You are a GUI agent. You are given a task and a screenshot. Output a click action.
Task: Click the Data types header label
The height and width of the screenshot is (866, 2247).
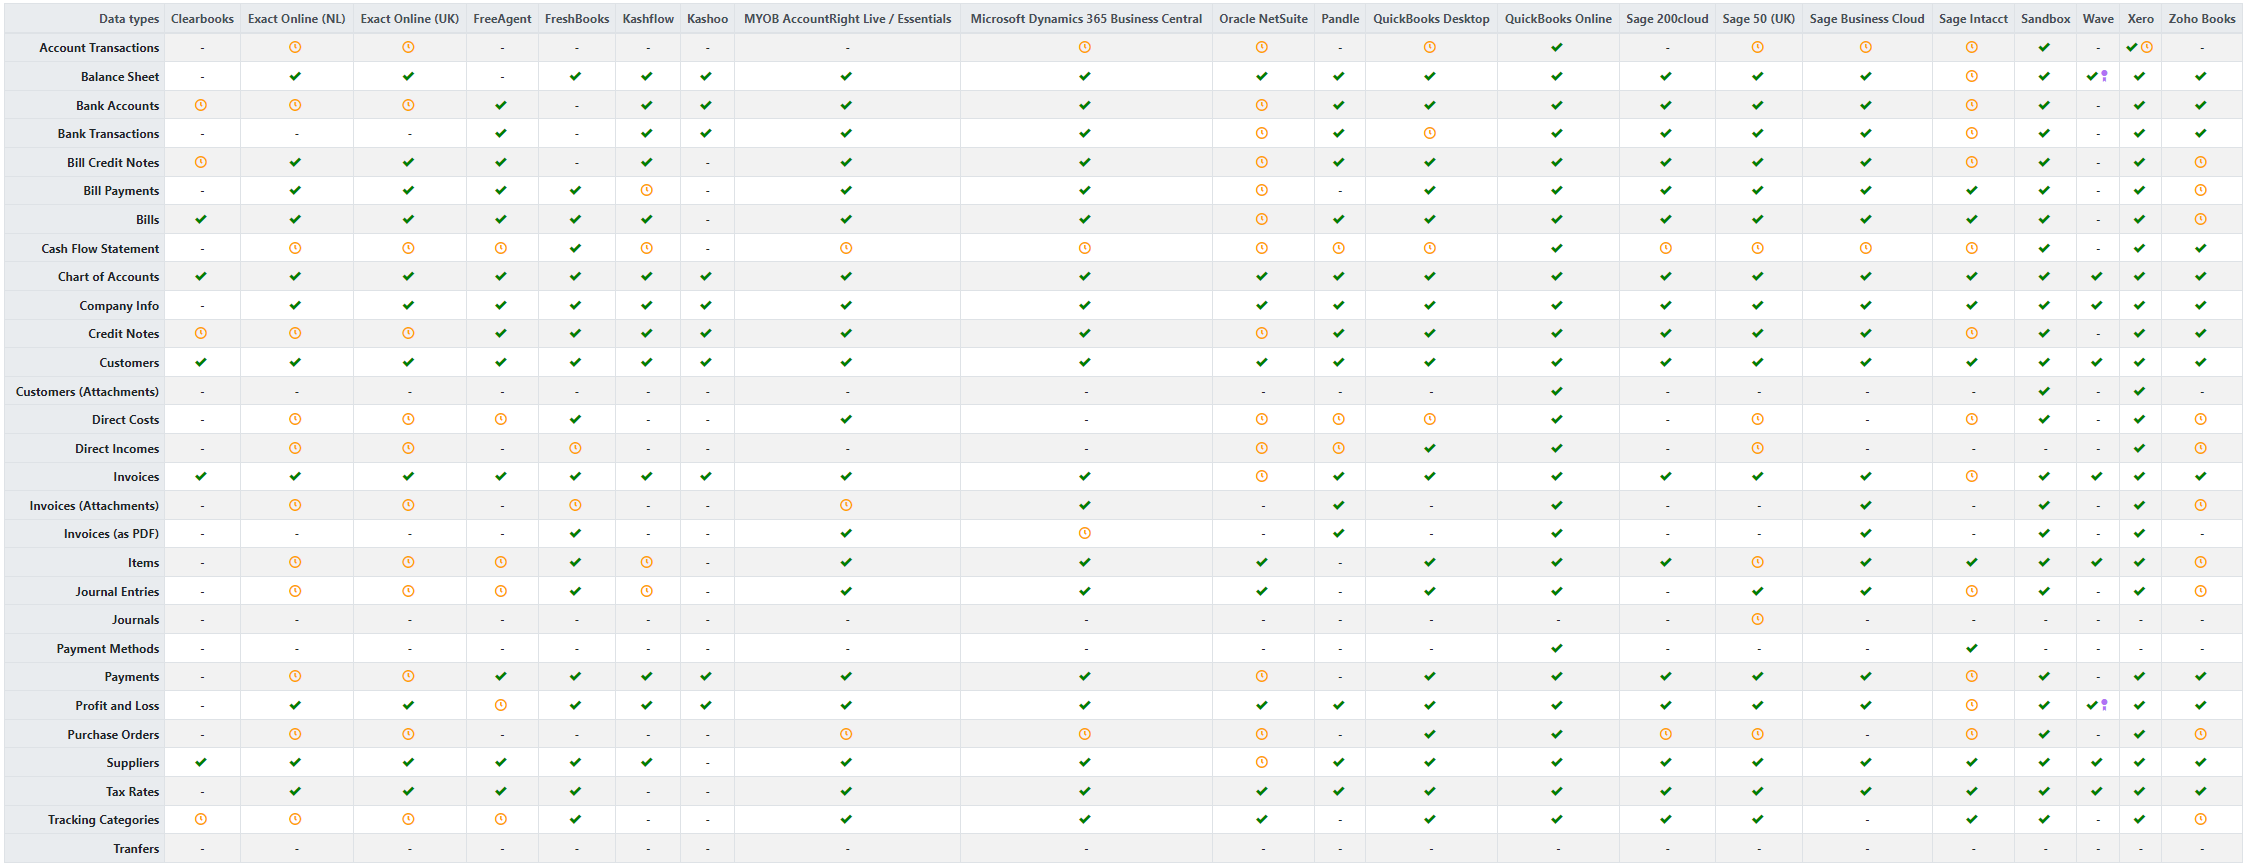[x=129, y=19]
